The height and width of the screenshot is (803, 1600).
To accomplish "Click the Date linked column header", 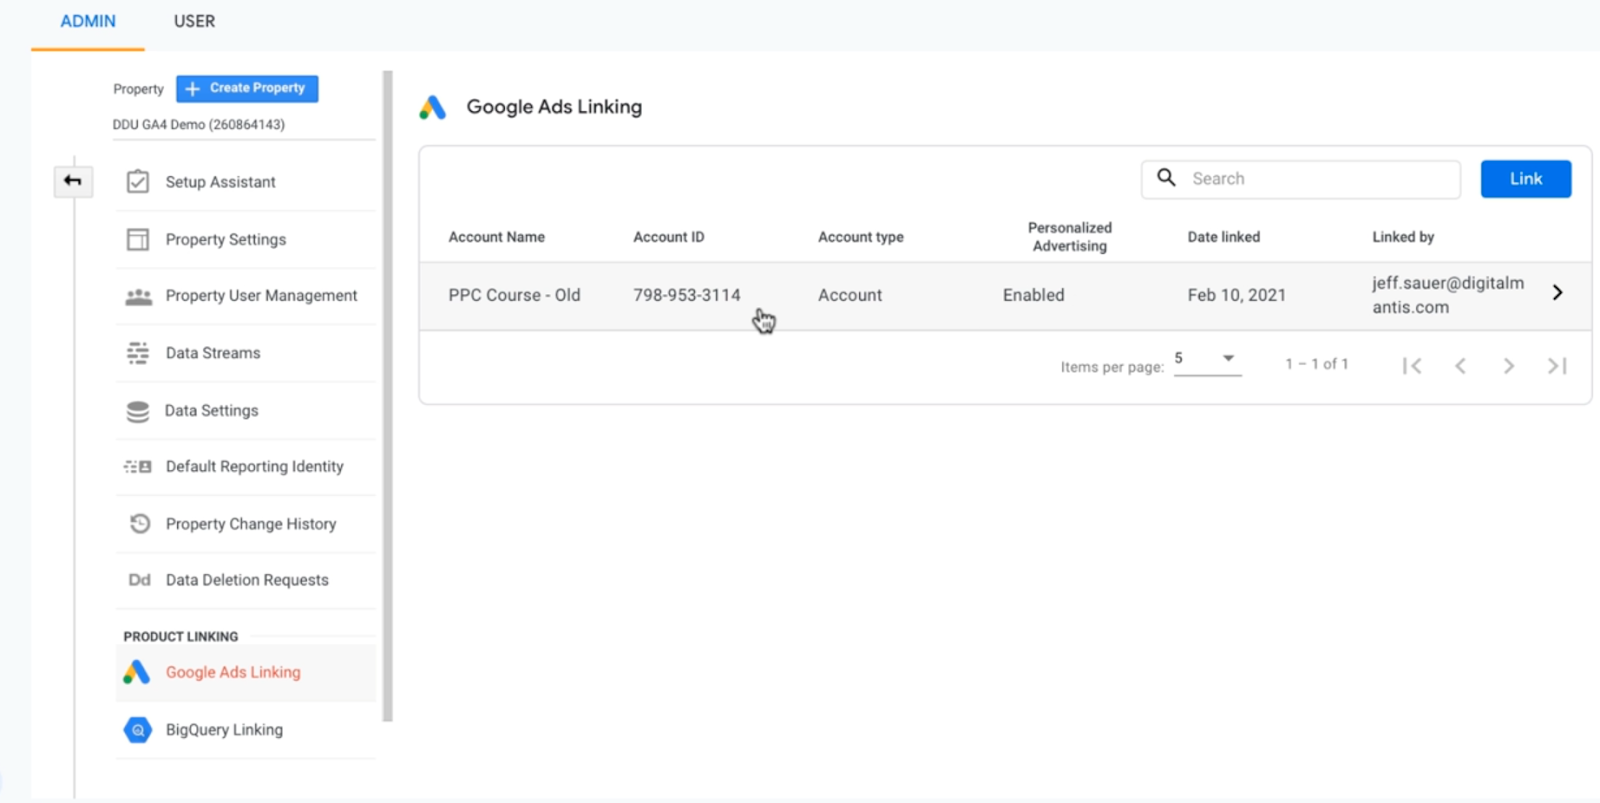I will [x=1224, y=237].
